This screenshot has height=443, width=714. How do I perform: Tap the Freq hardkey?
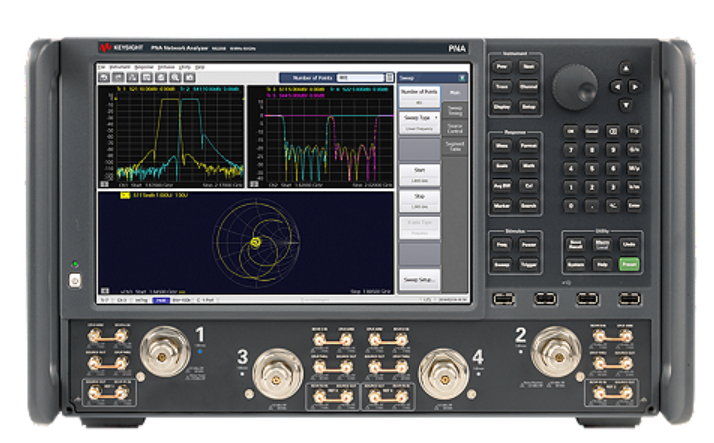pyautogui.click(x=502, y=244)
